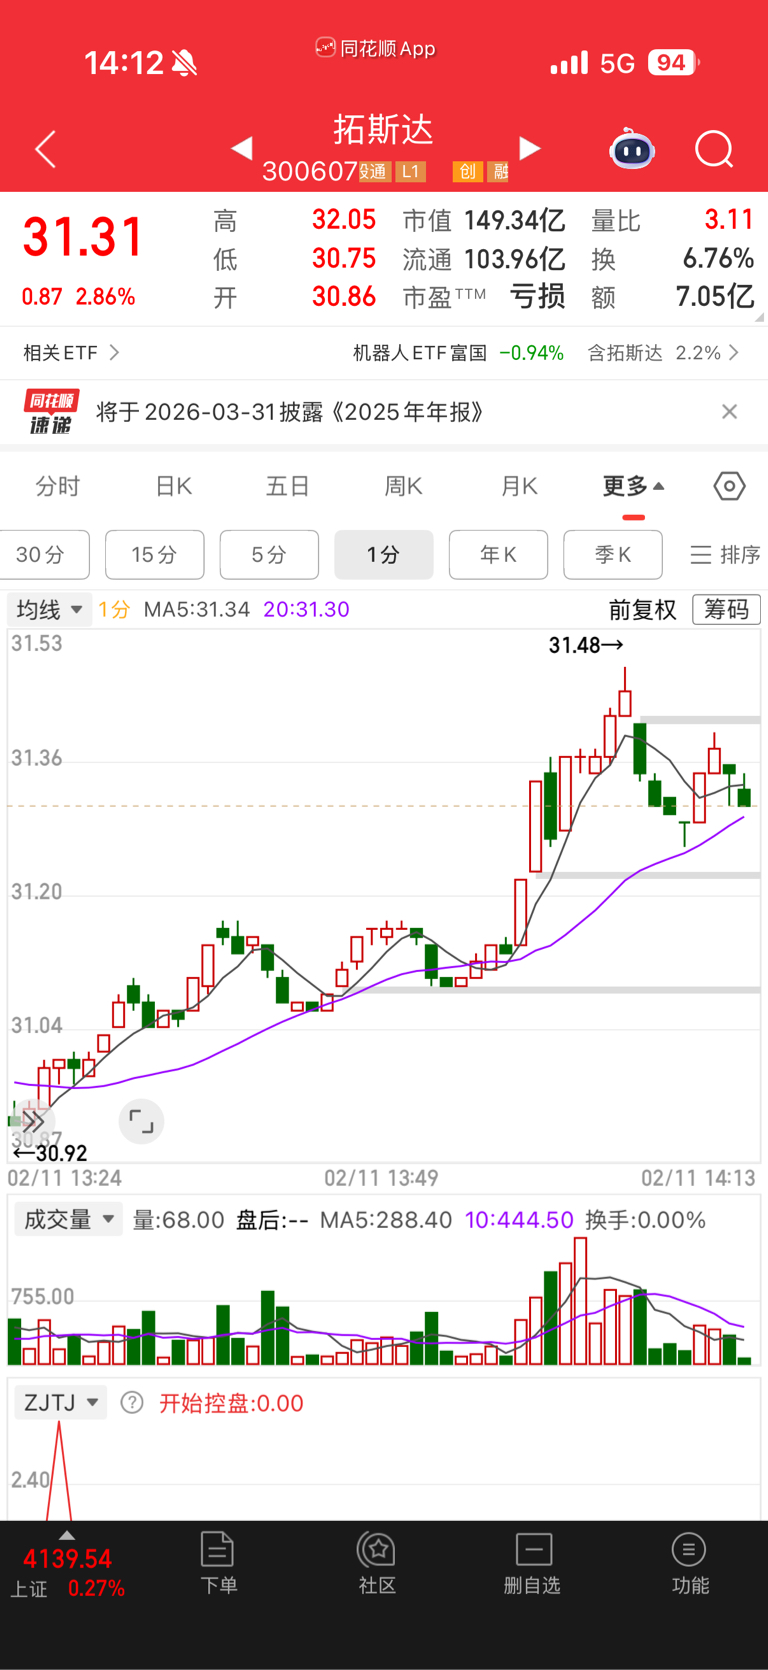The image size is (768, 1670).
Task: Dismiss the 2025年年报 notice with X
Action: (729, 412)
